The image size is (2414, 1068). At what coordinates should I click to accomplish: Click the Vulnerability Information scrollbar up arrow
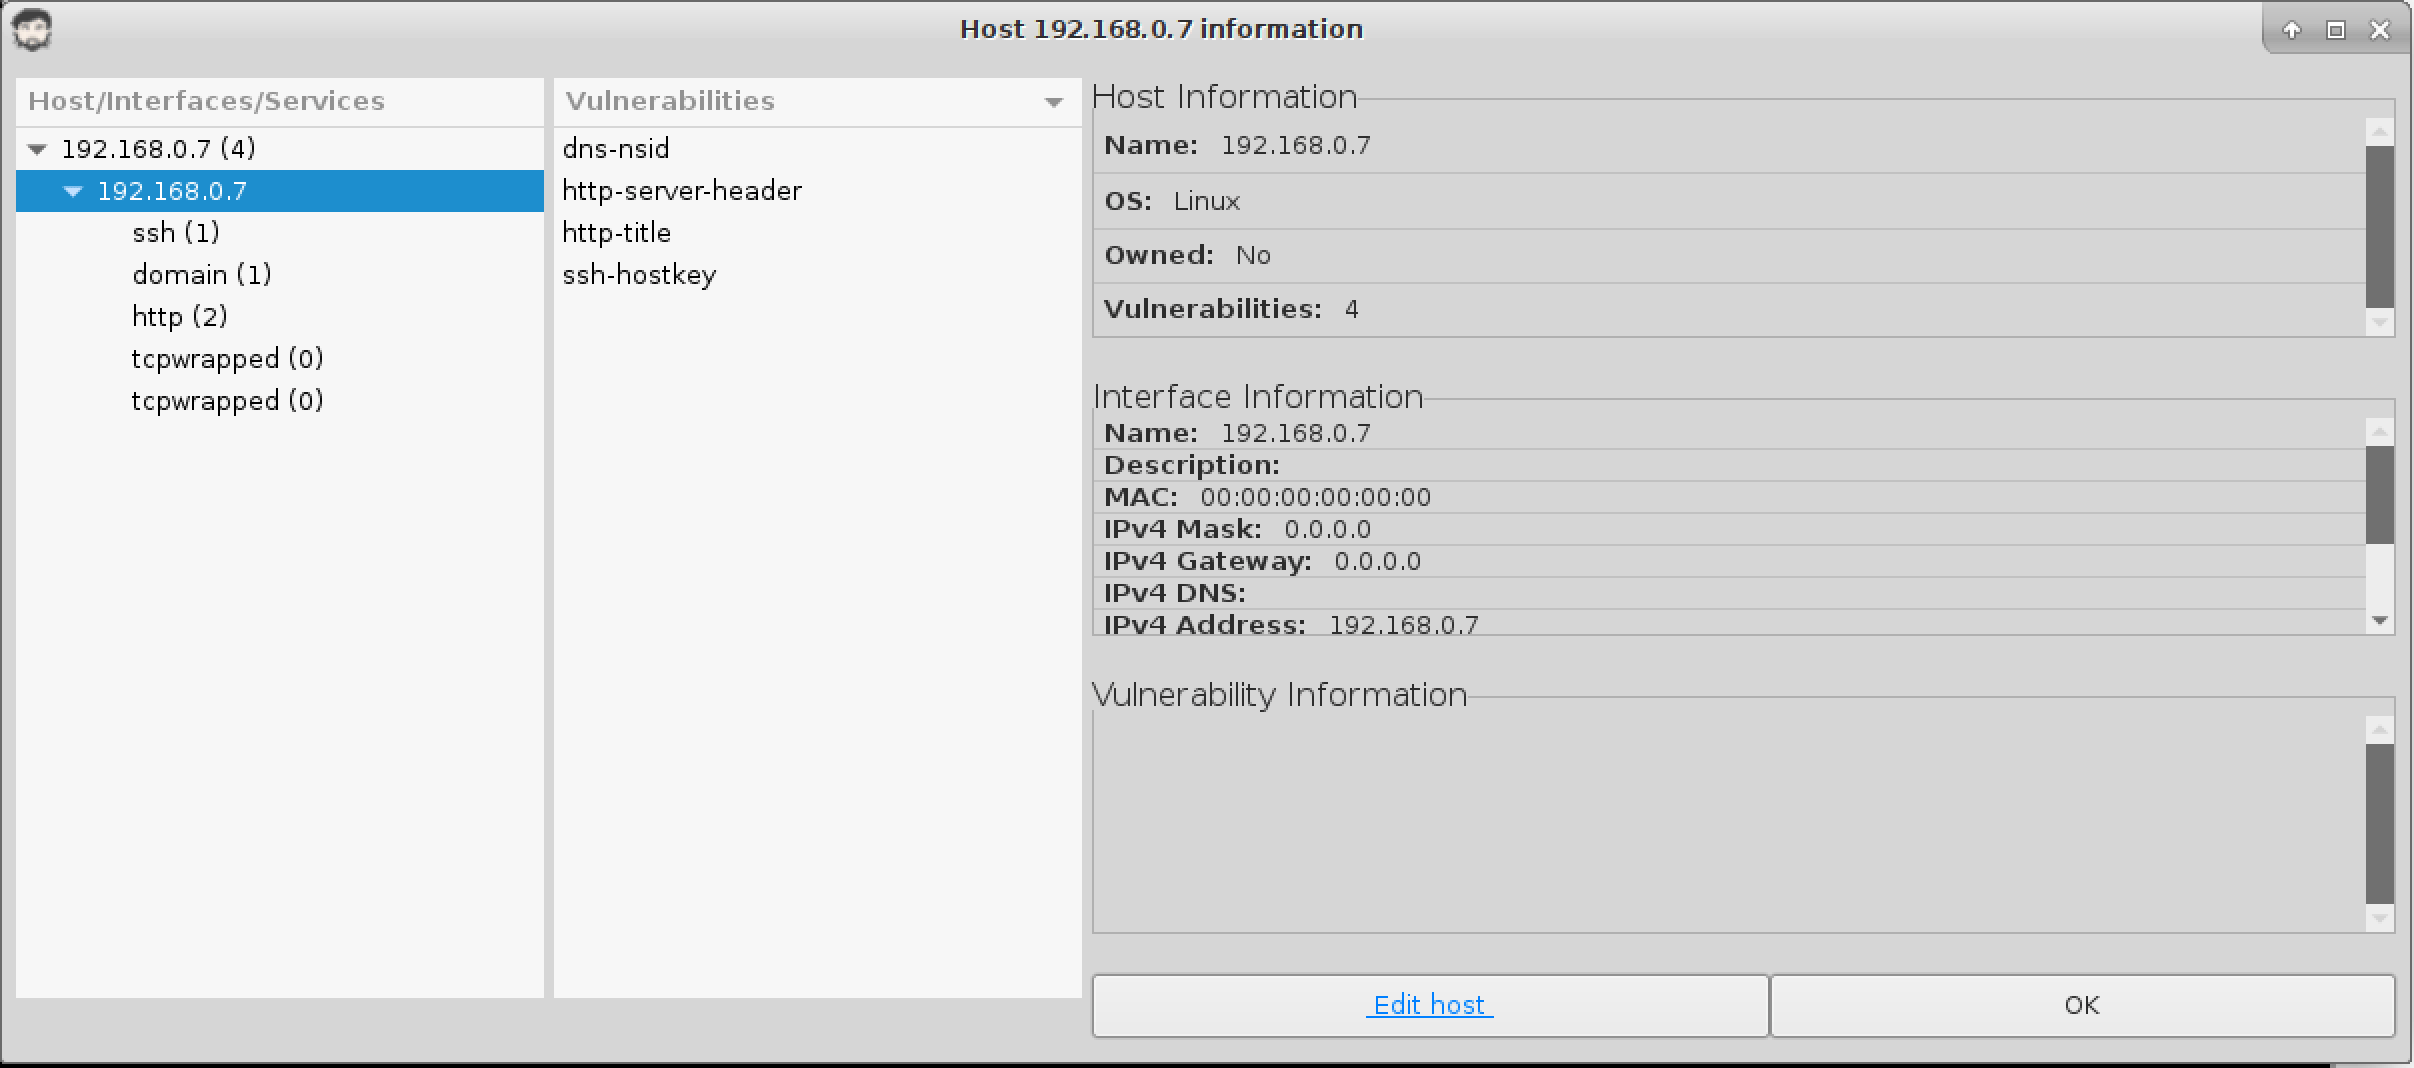coord(2379,730)
